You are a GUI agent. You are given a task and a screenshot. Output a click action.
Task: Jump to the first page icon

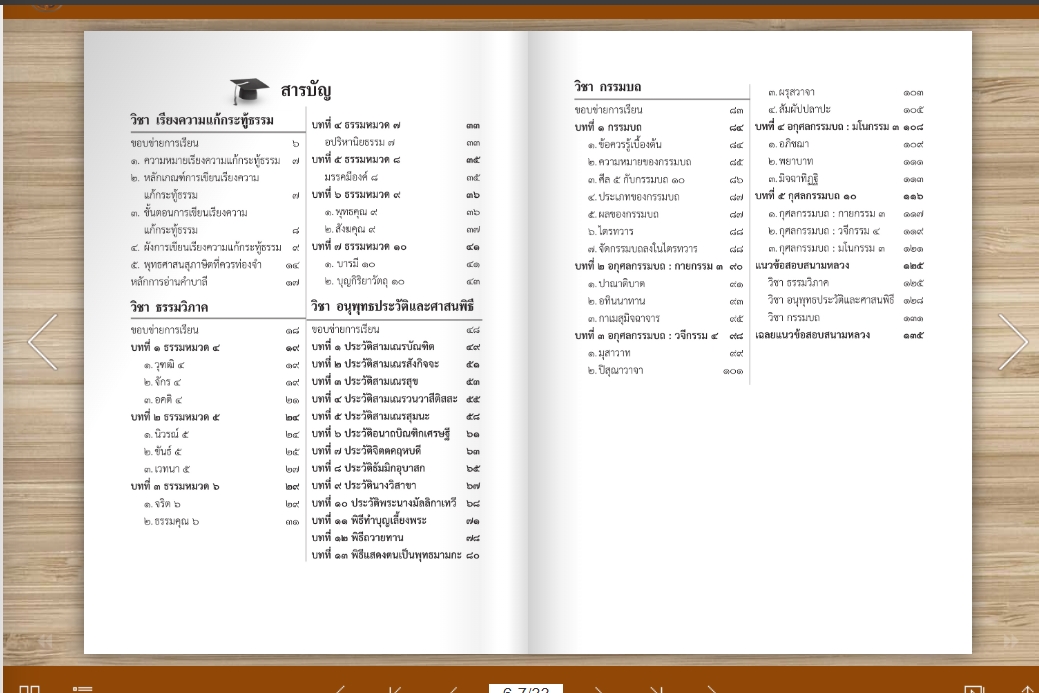click(x=393, y=690)
